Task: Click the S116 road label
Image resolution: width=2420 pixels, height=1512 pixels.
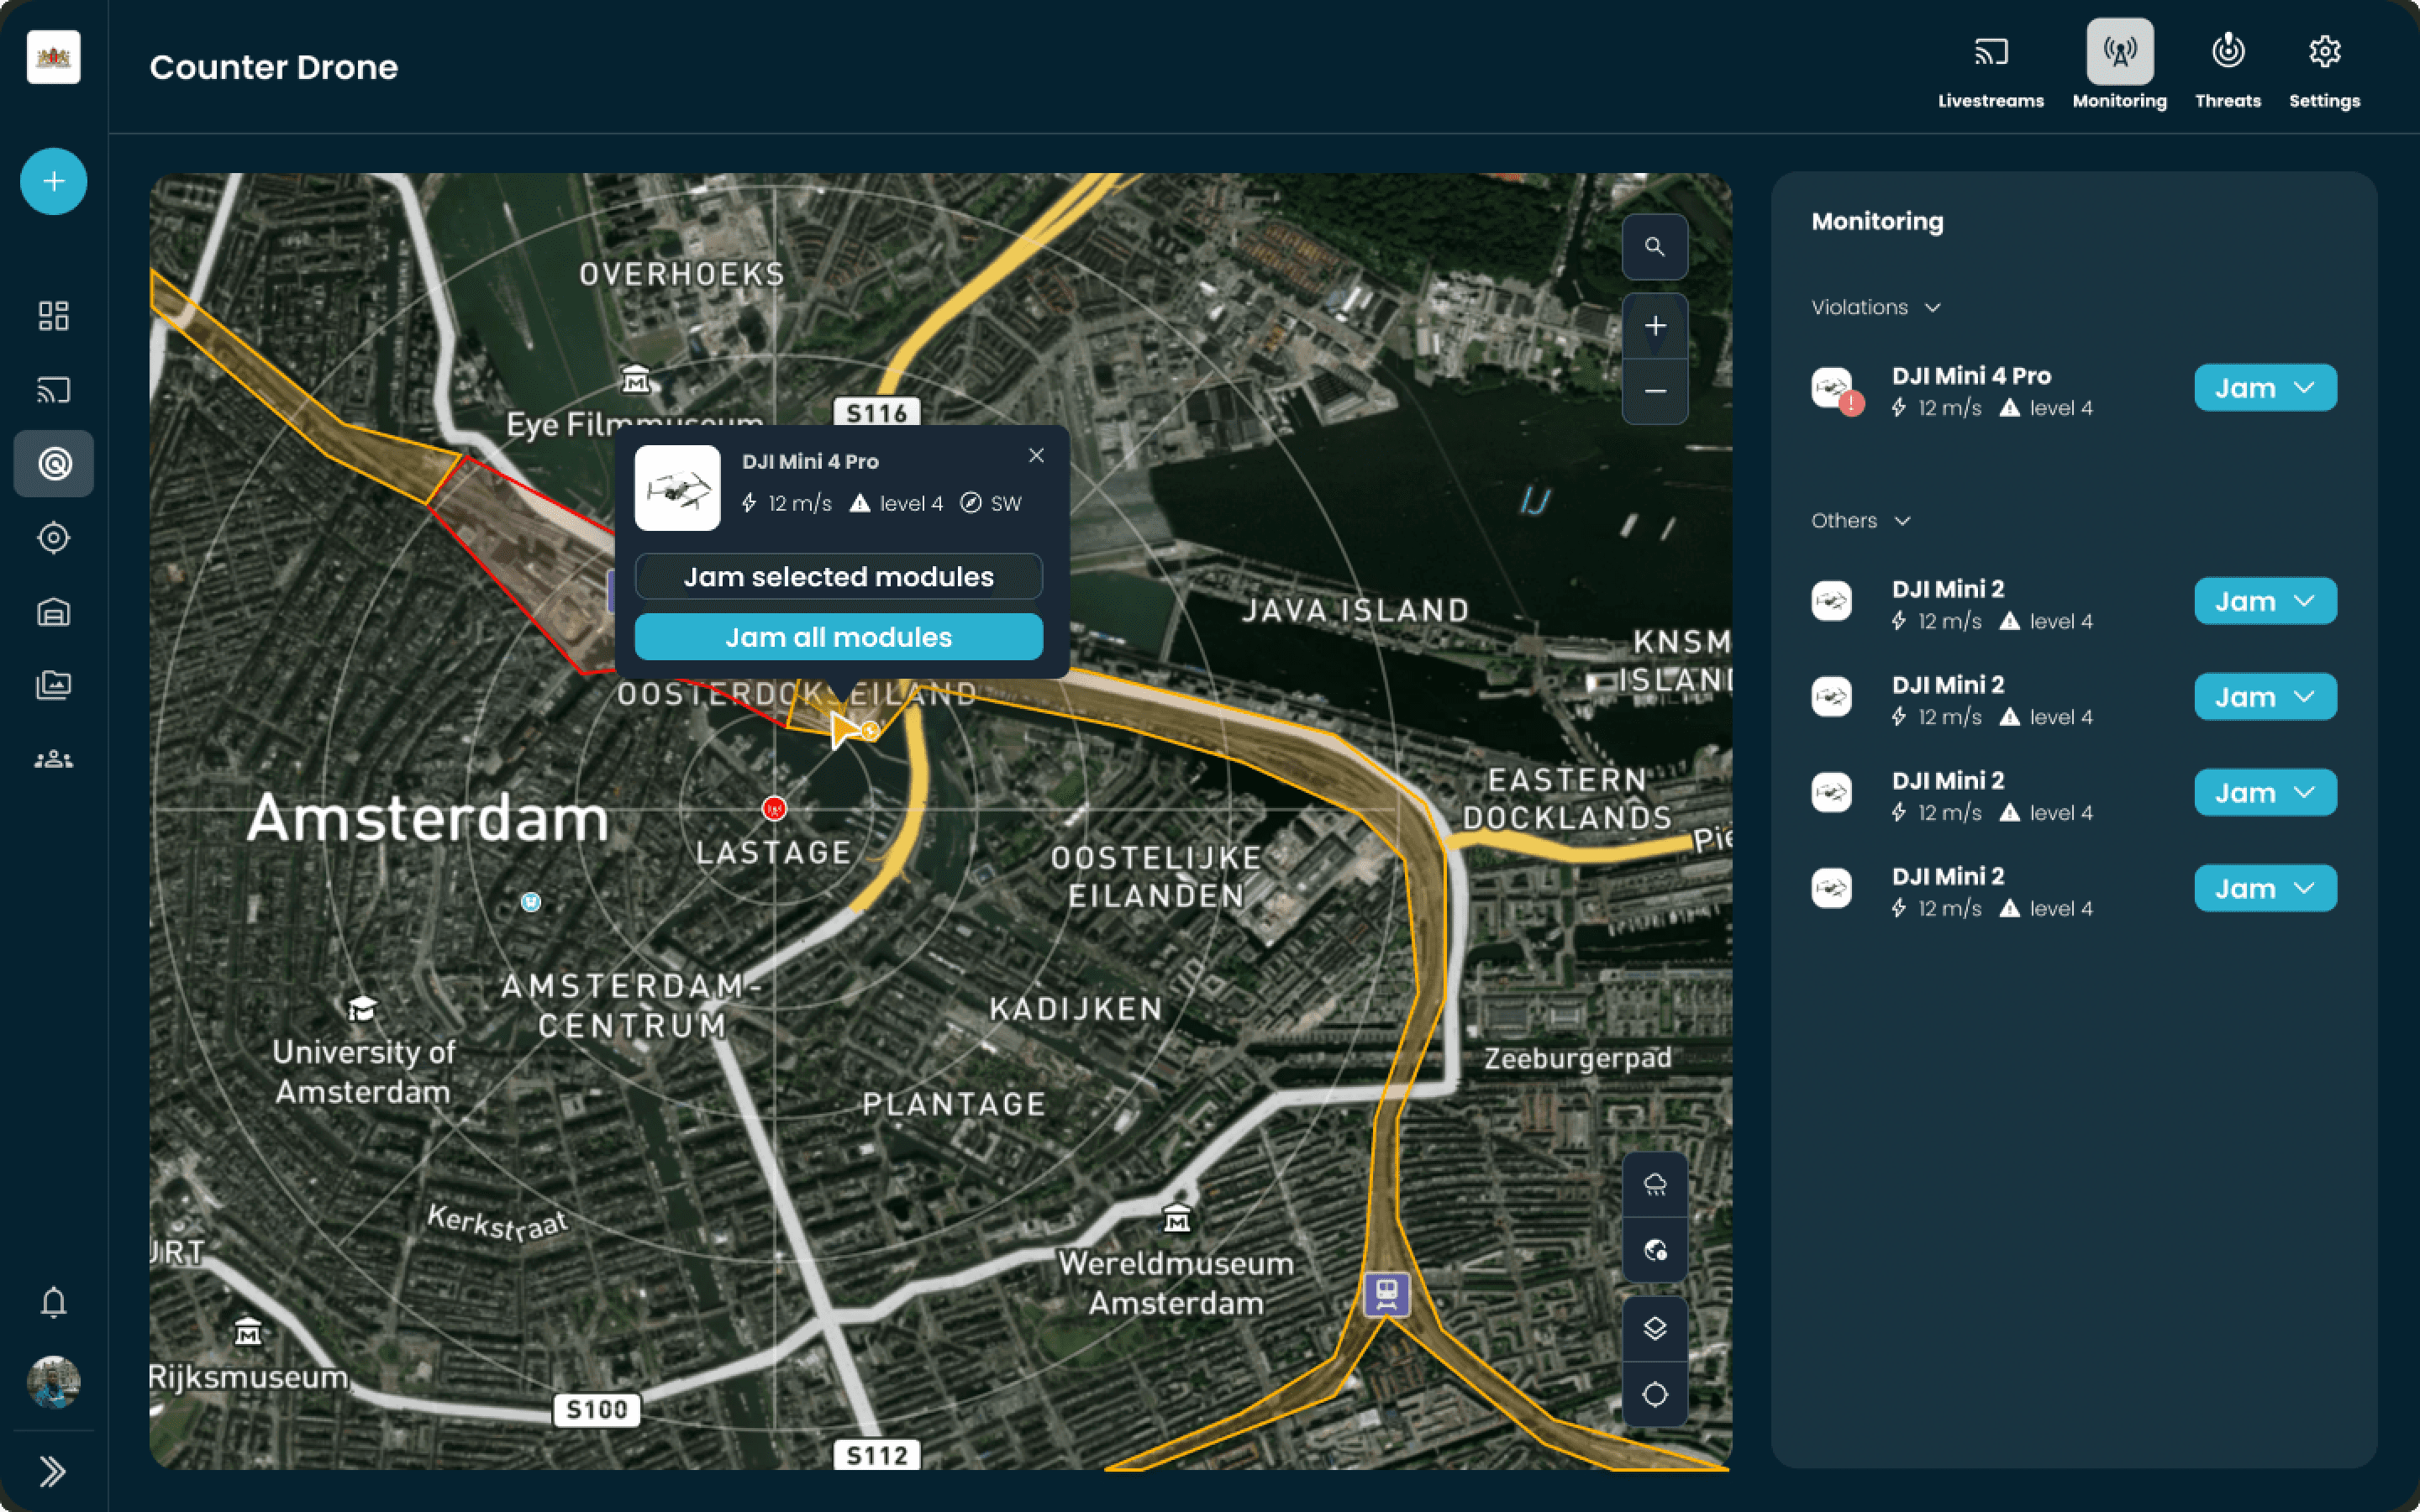Action: click(x=877, y=412)
